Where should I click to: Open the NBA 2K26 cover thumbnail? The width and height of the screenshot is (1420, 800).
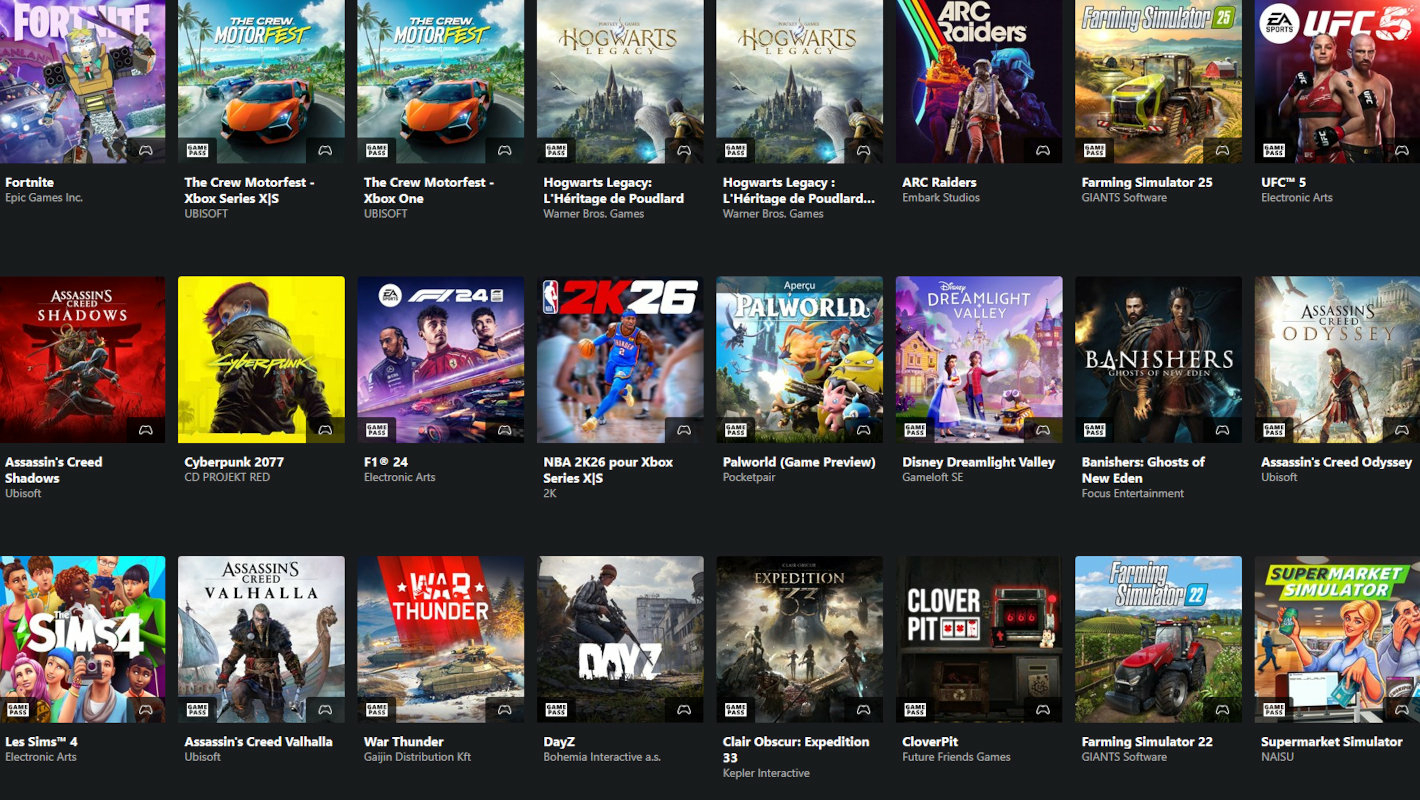[x=619, y=360]
